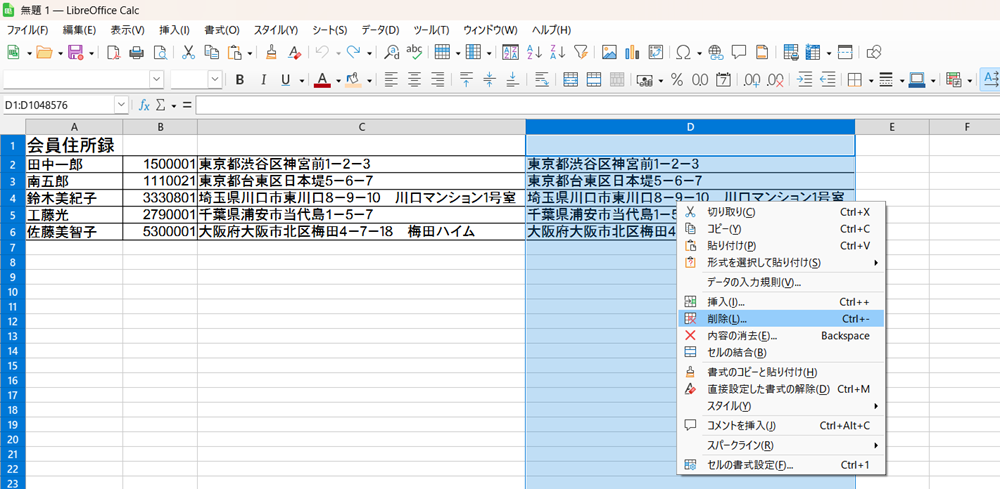The width and height of the screenshot is (1000, 489).
Task: Open the Font Color dropdown arrow
Action: click(x=338, y=80)
